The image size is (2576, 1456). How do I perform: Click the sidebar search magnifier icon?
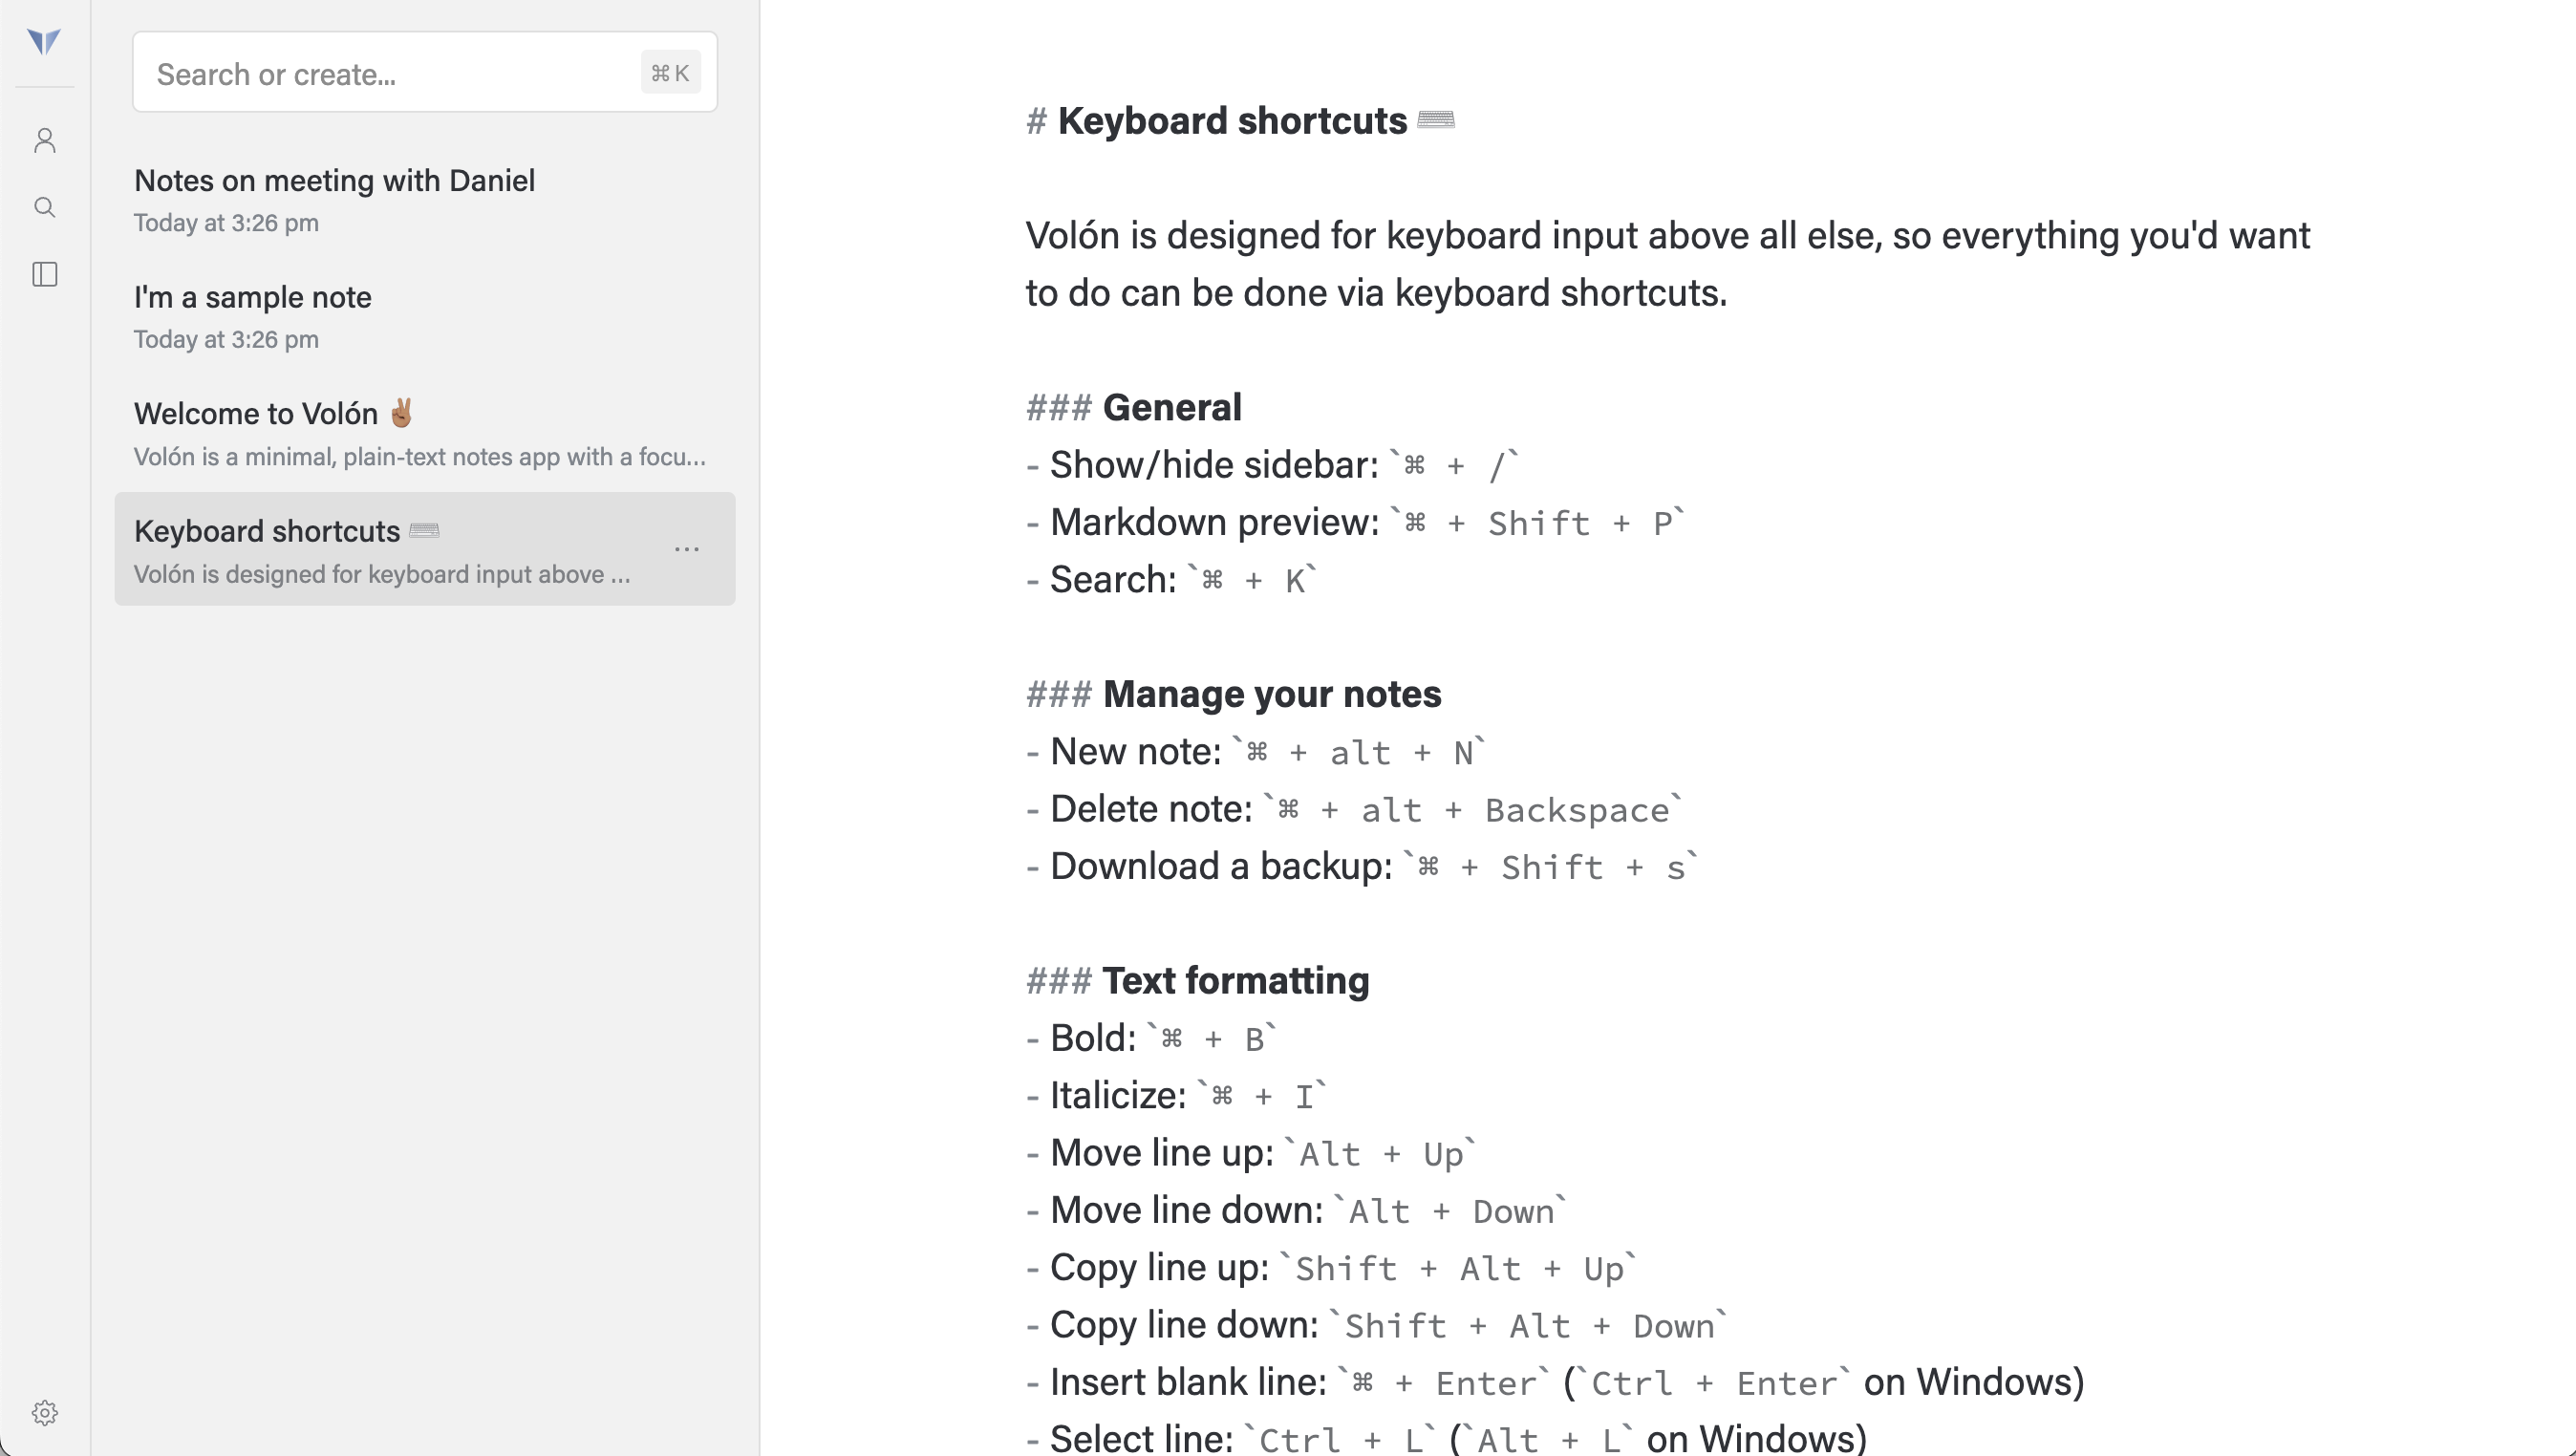point(44,207)
